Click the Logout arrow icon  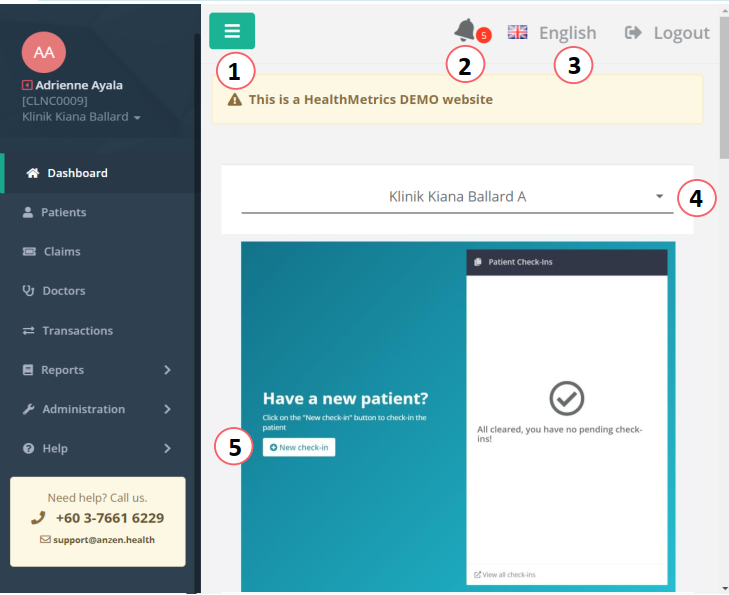click(x=633, y=33)
